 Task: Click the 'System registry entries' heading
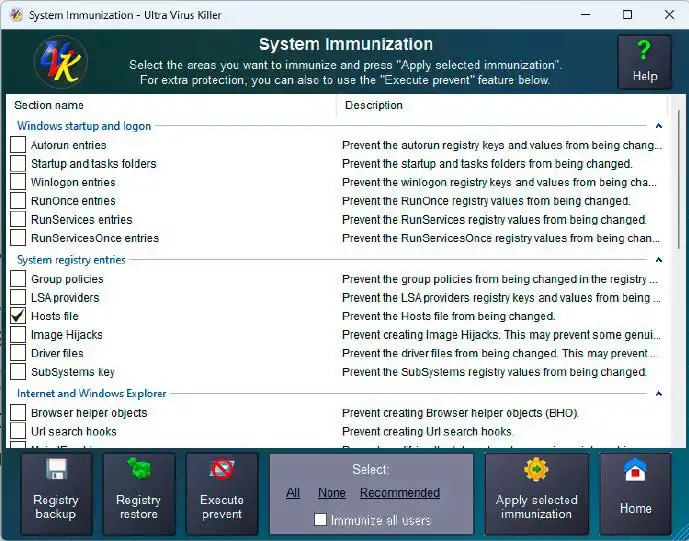click(71, 260)
